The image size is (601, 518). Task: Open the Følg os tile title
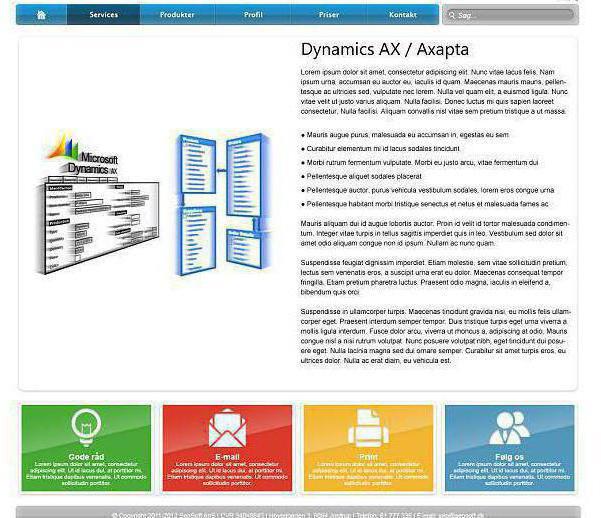509,457
